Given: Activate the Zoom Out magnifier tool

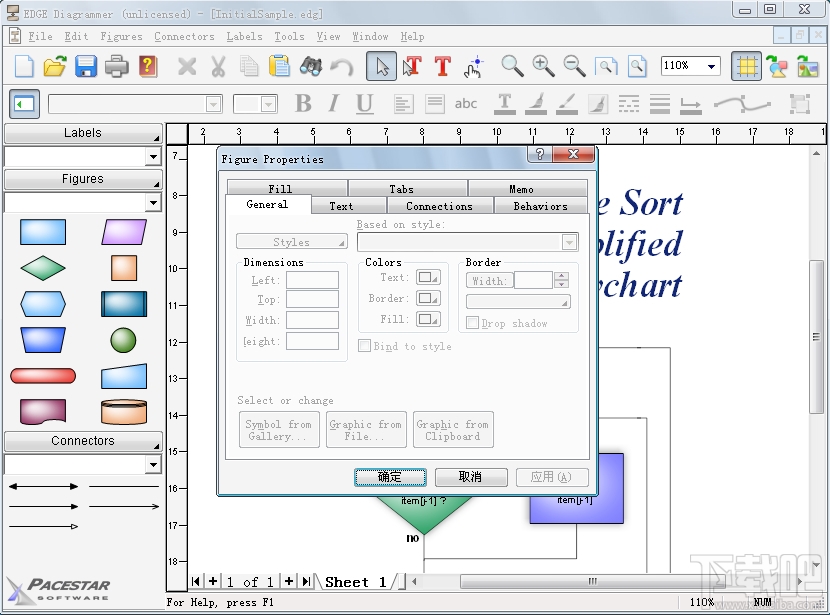Looking at the screenshot, I should click(x=573, y=66).
